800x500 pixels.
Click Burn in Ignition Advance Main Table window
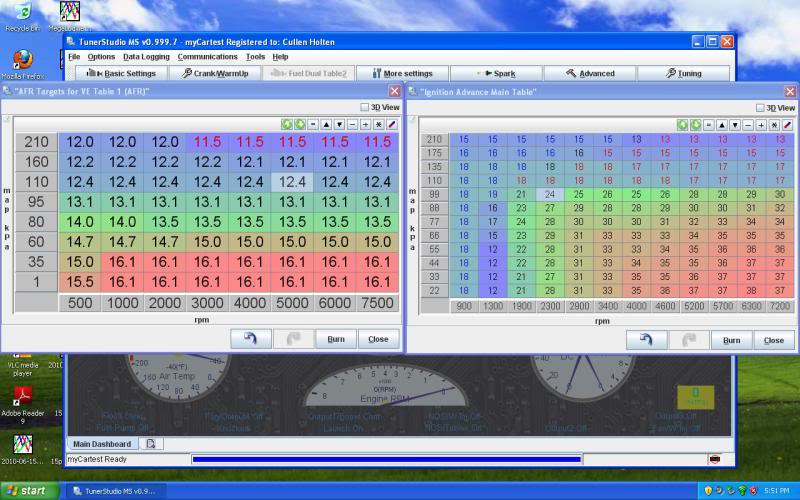[x=732, y=340]
